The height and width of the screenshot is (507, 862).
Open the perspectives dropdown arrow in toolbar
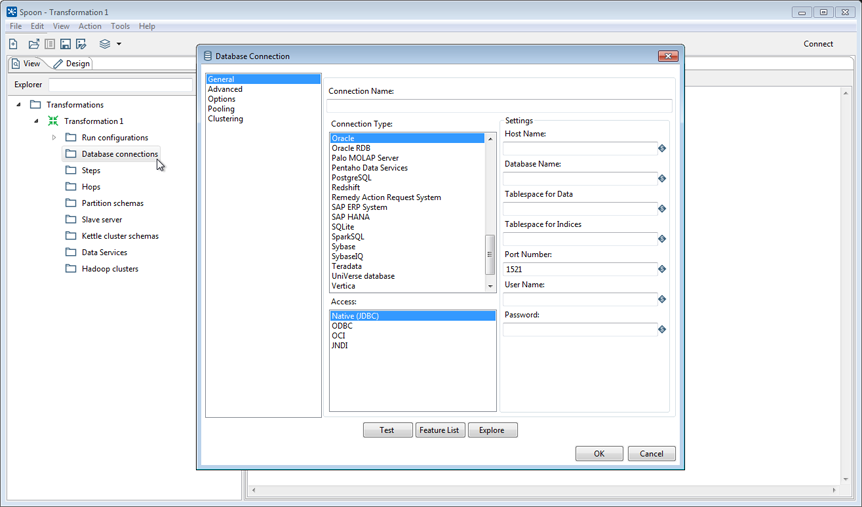coord(119,44)
